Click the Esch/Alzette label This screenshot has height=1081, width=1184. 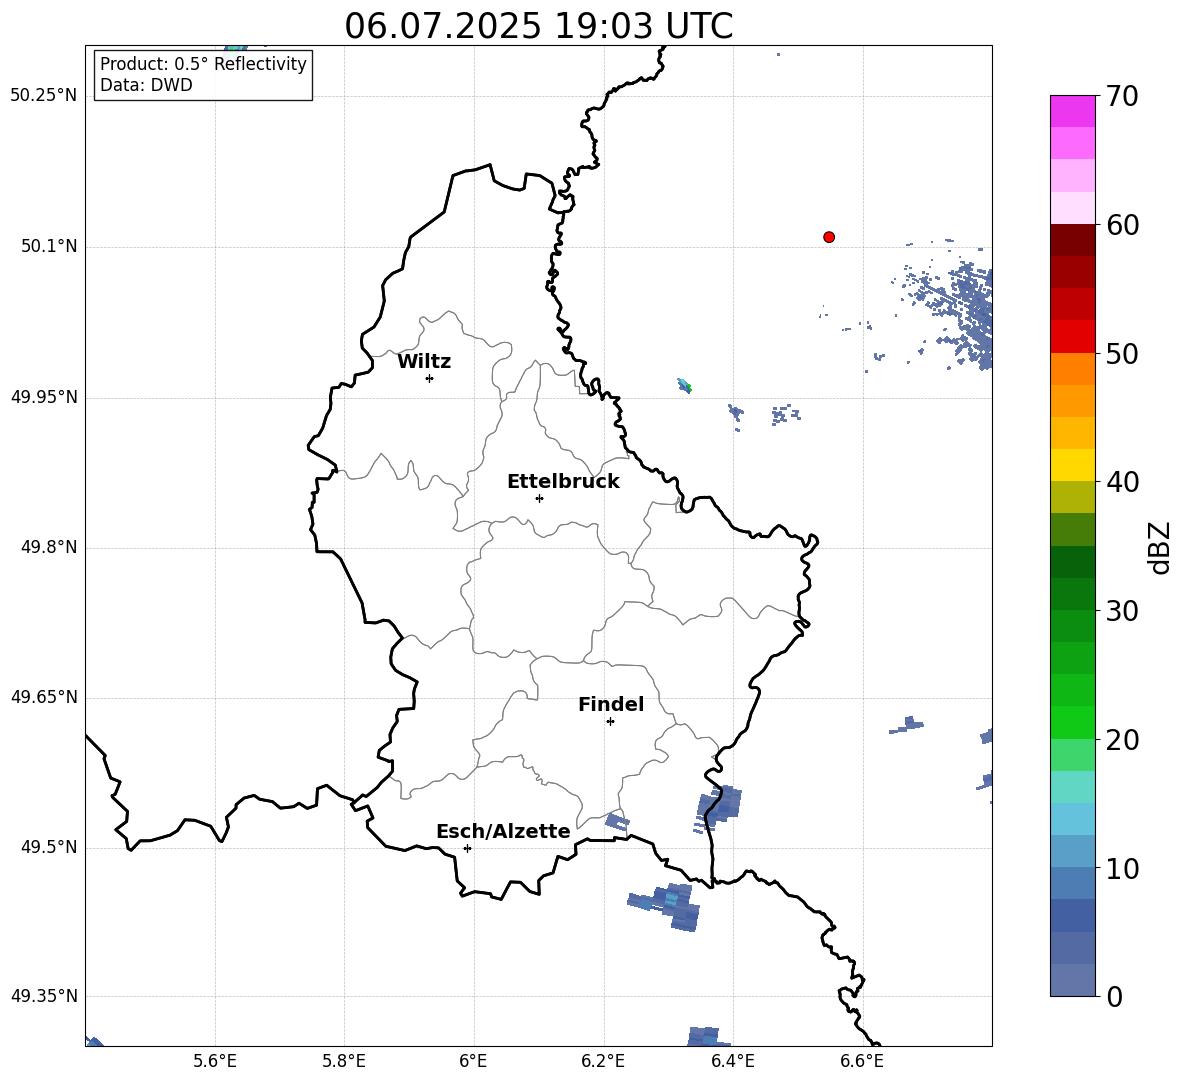503,831
